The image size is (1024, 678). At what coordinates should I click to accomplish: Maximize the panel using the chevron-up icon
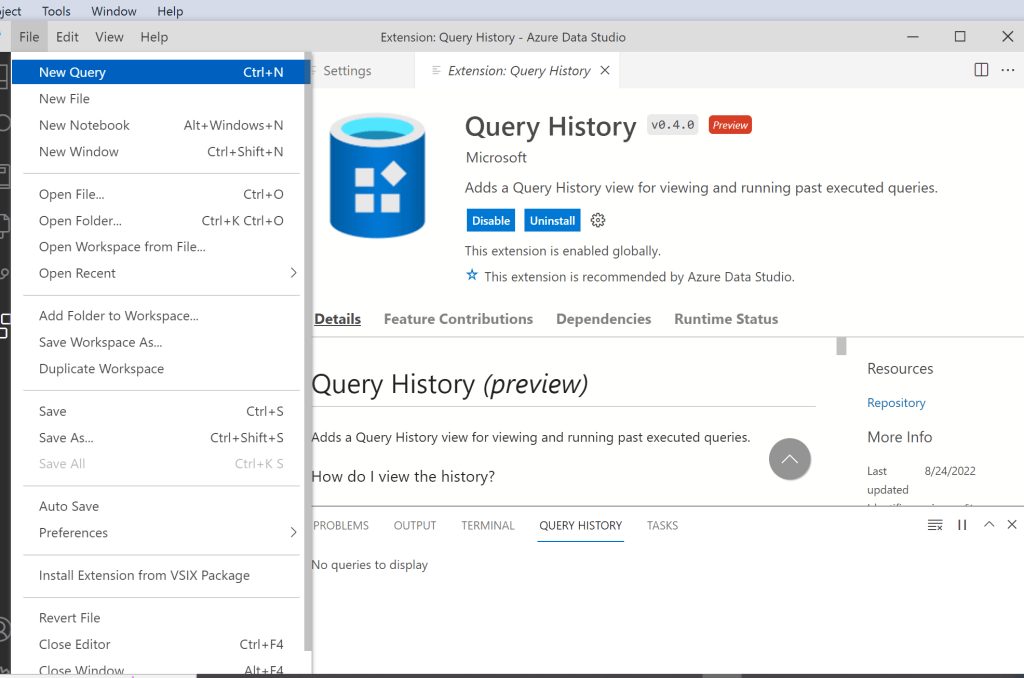coord(989,525)
